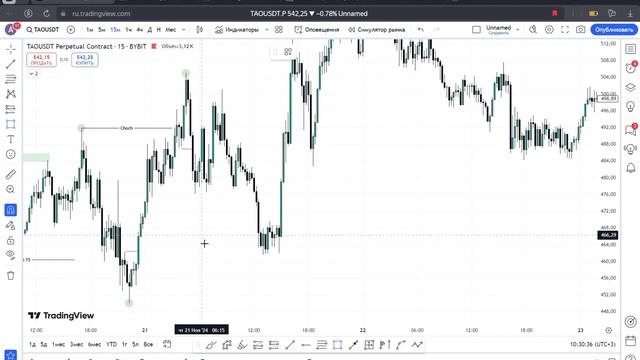
Task: Remove drawings with trash icon
Action: 11,276
